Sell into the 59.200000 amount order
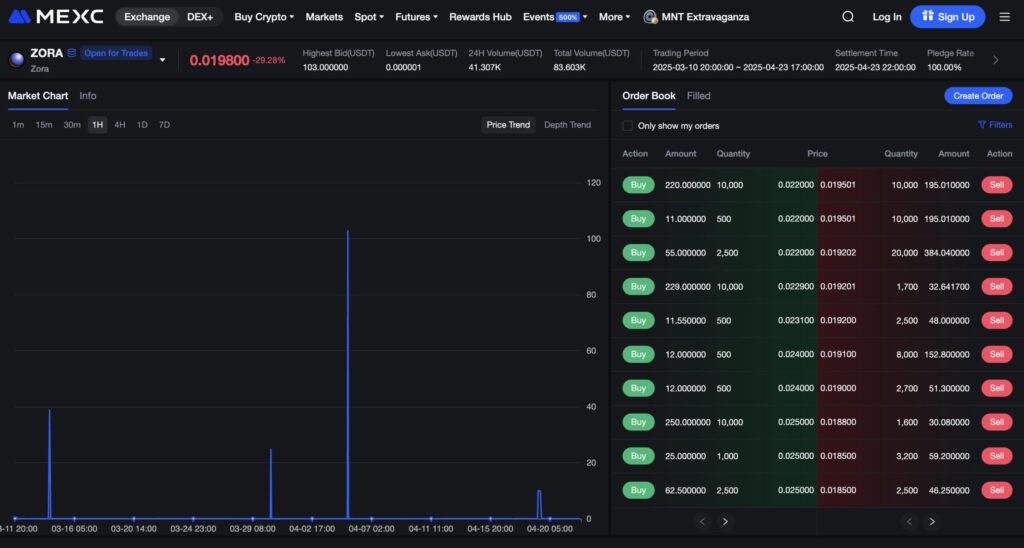 point(997,456)
